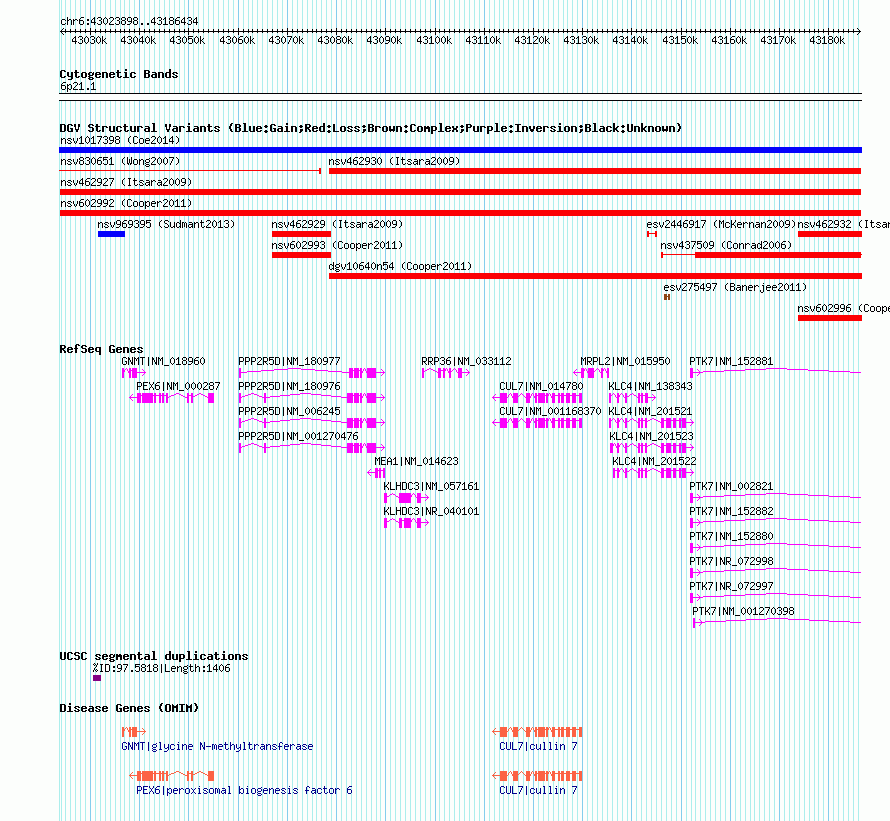Click the purple segmental duplication block
The image size is (890, 821).
(97, 678)
